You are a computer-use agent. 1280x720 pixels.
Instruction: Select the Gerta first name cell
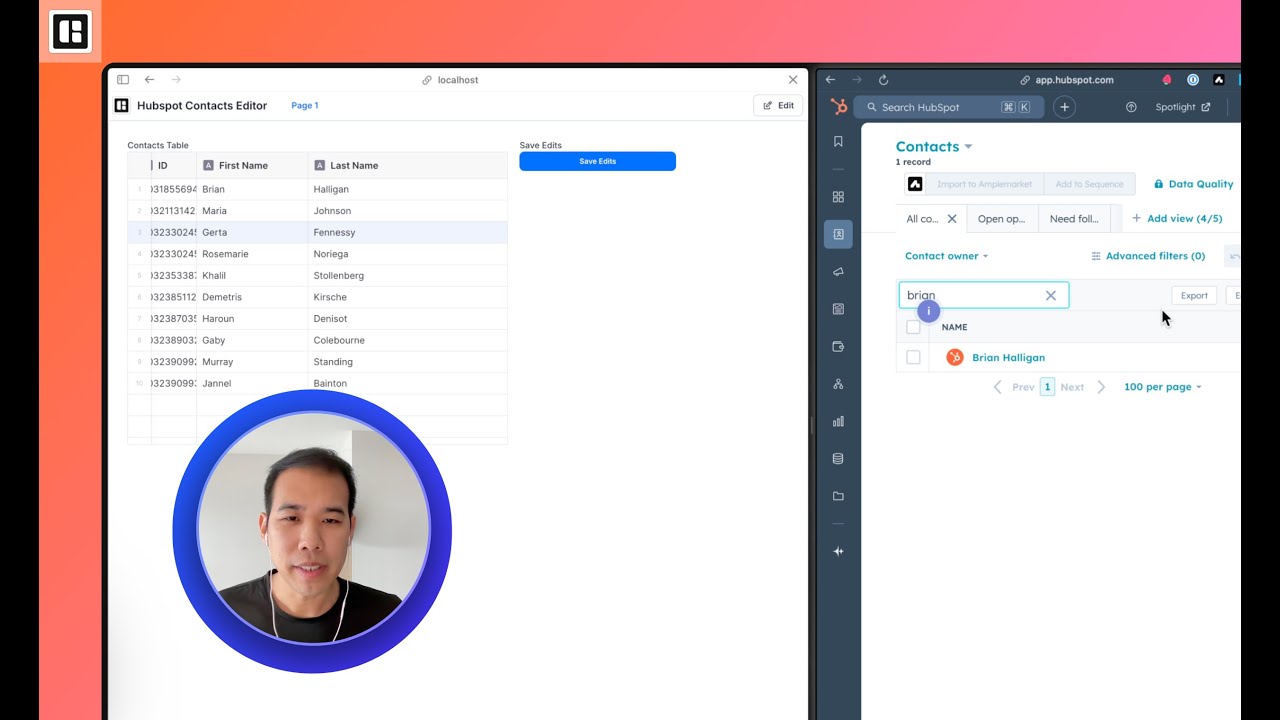(252, 232)
